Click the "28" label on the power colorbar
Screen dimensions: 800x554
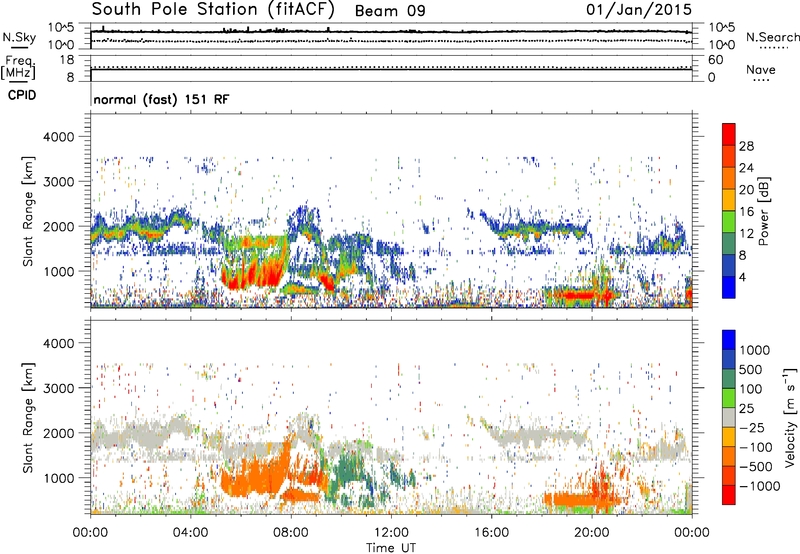(746, 146)
